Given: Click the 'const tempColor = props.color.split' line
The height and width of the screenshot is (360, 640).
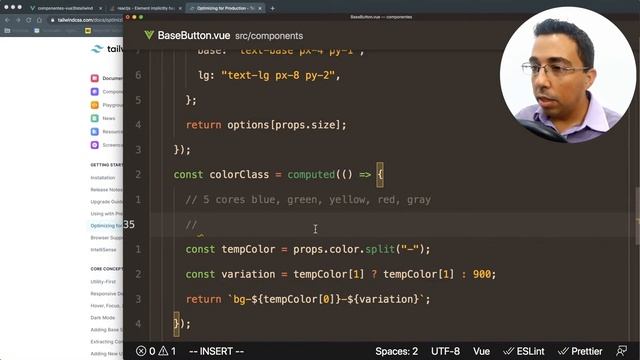Looking at the screenshot, I should (x=308, y=249).
